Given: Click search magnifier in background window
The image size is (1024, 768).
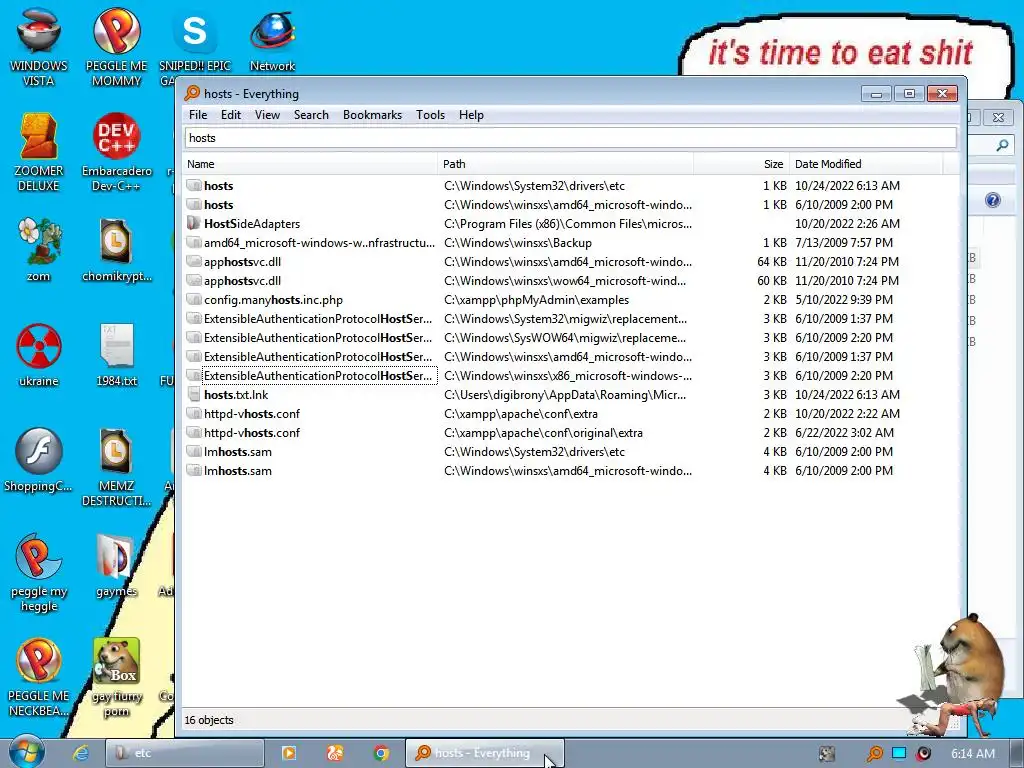Looking at the screenshot, I should point(1002,145).
